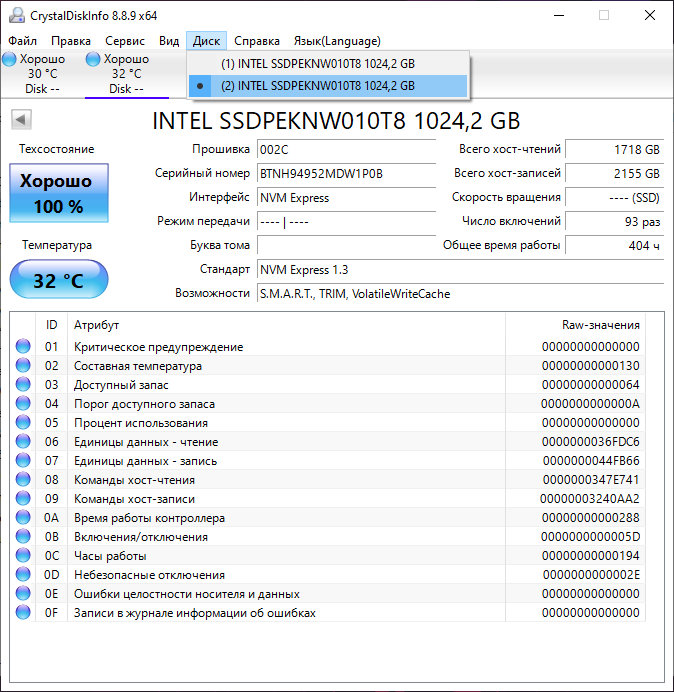Click the 32 °C temperature button
Image resolution: width=674 pixels, height=692 pixels.
click(x=59, y=280)
